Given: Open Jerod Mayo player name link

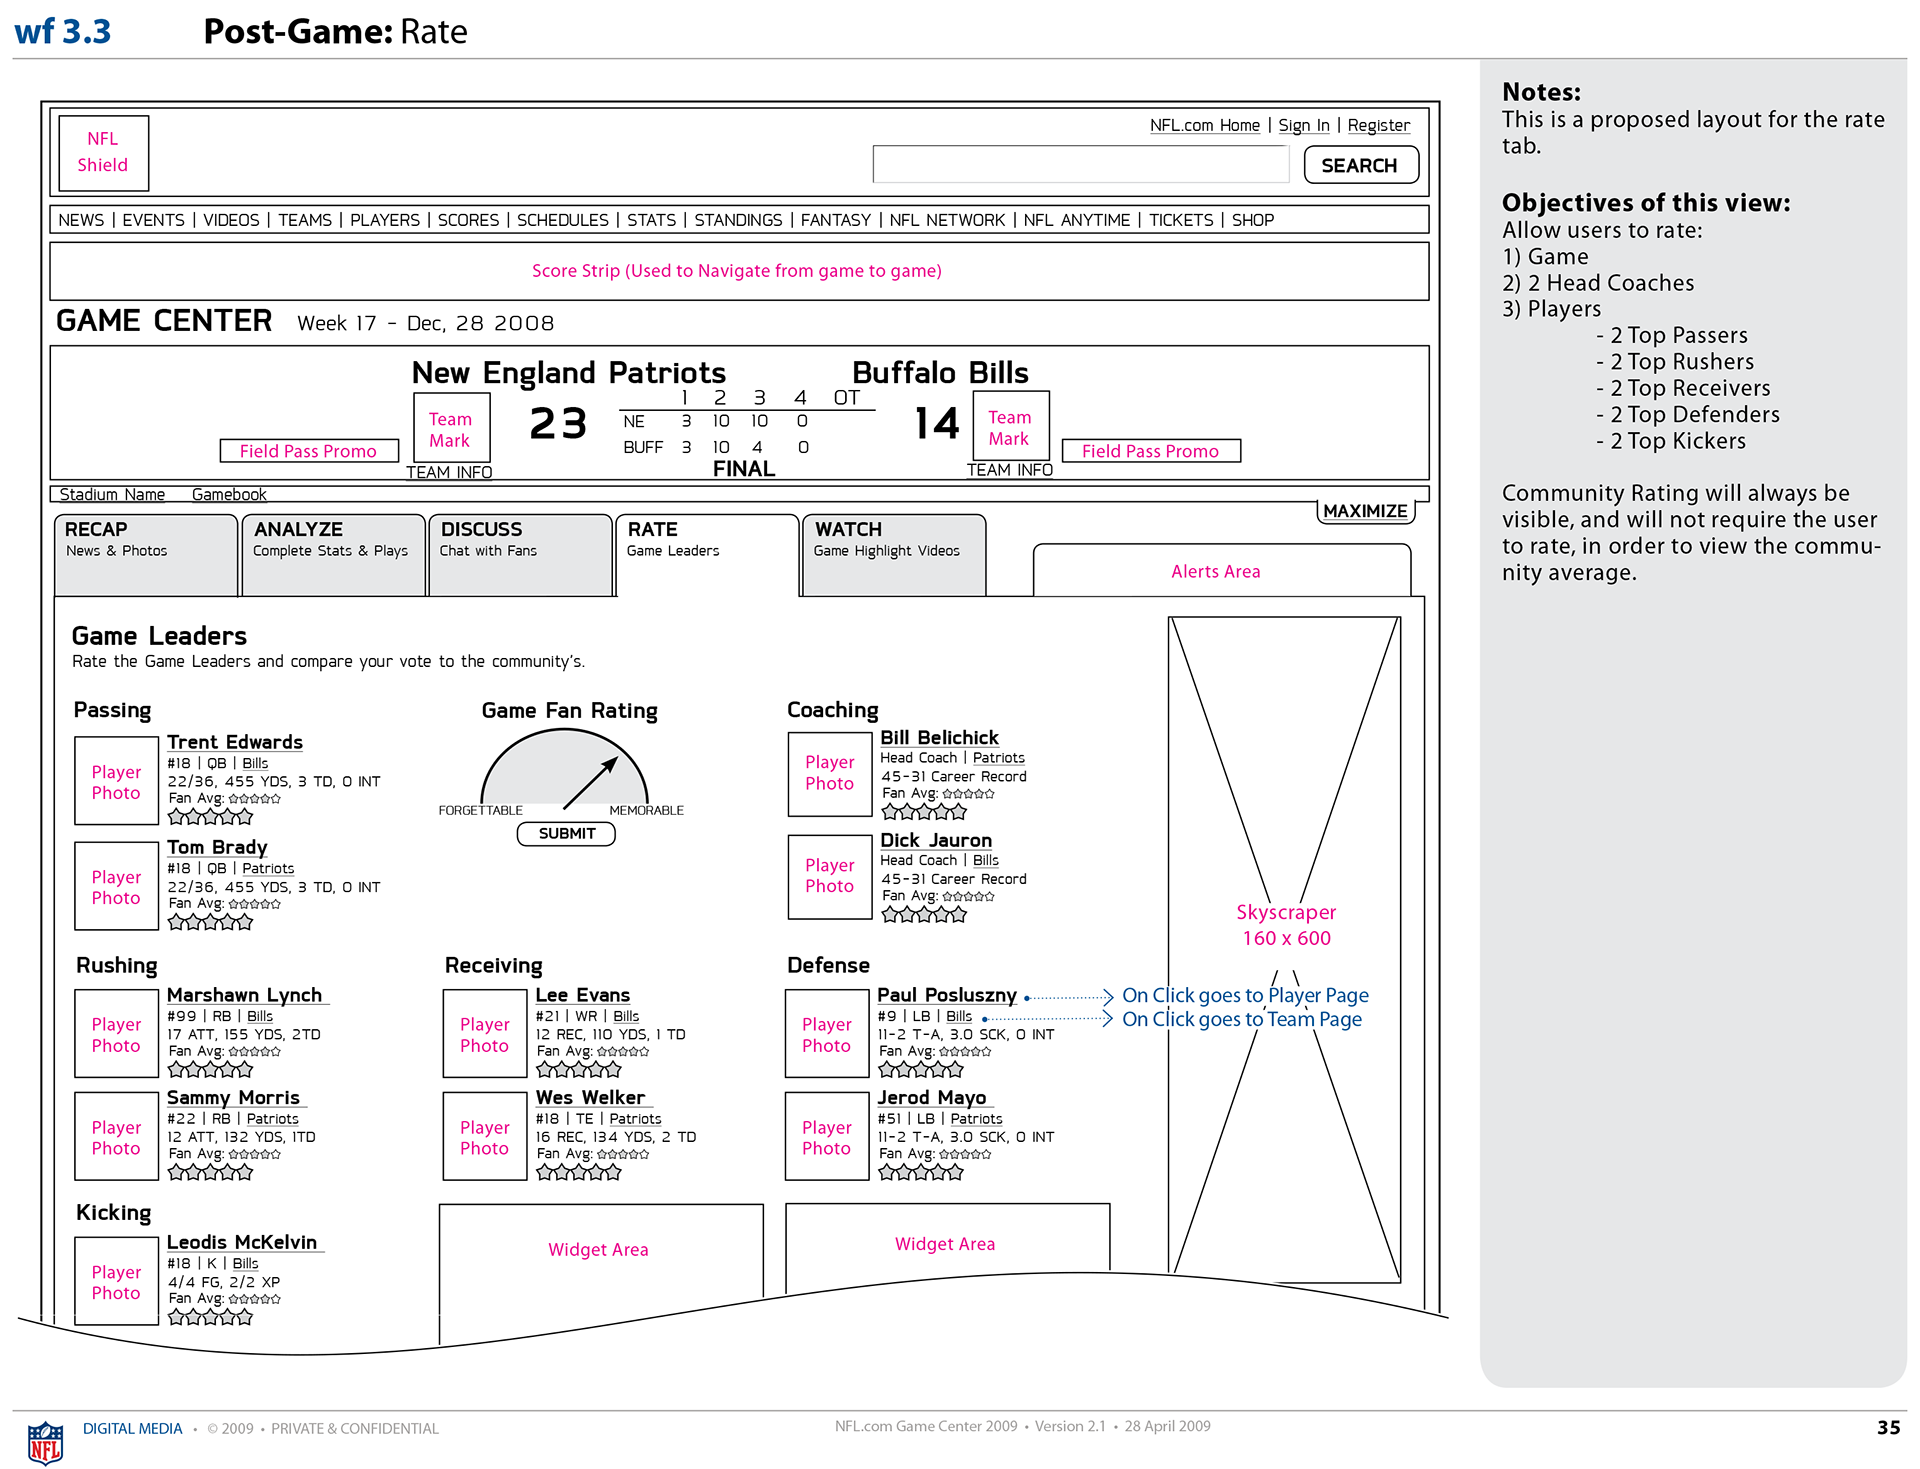Looking at the screenshot, I should [932, 1098].
